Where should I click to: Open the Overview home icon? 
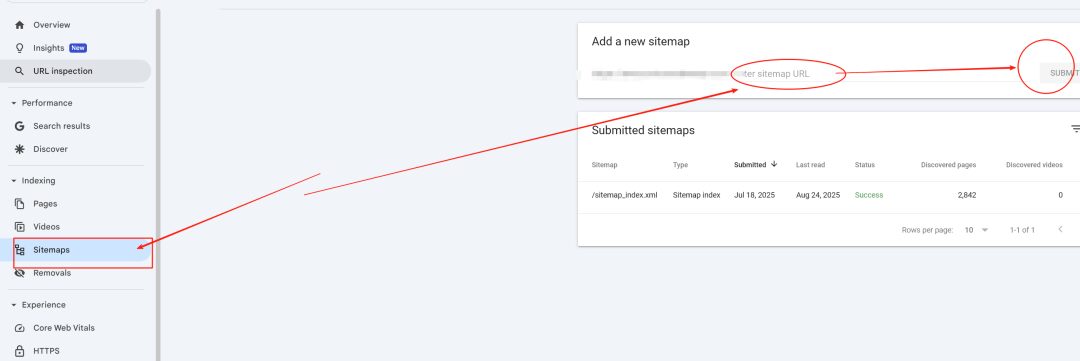19,25
